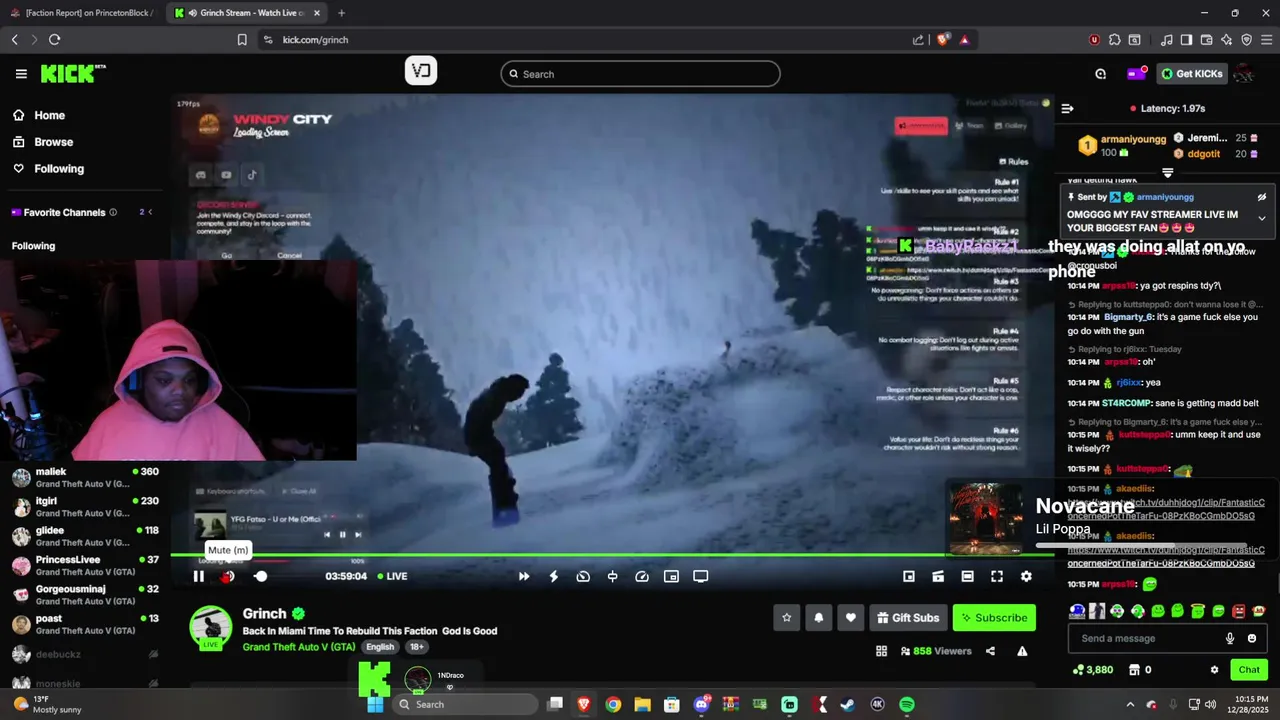The image size is (1280, 720).
Task: Open the Kick hamburger menu
Action: (21, 74)
